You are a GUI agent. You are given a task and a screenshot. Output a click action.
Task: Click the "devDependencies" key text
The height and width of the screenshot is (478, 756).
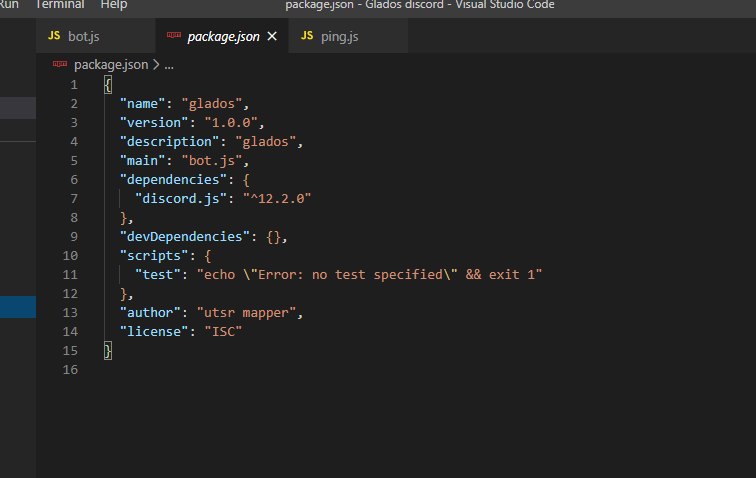click(x=185, y=237)
